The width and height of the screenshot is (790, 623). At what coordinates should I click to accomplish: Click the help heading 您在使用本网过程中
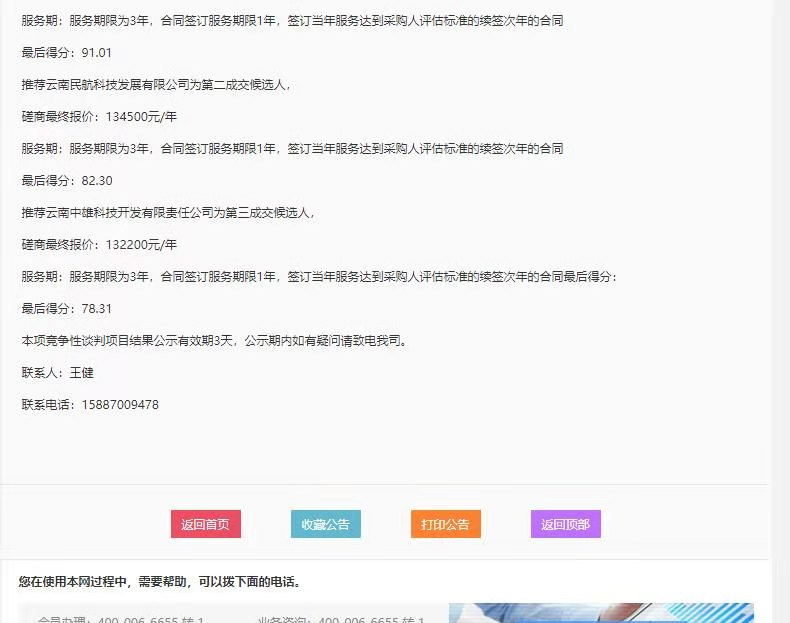(x=159, y=581)
